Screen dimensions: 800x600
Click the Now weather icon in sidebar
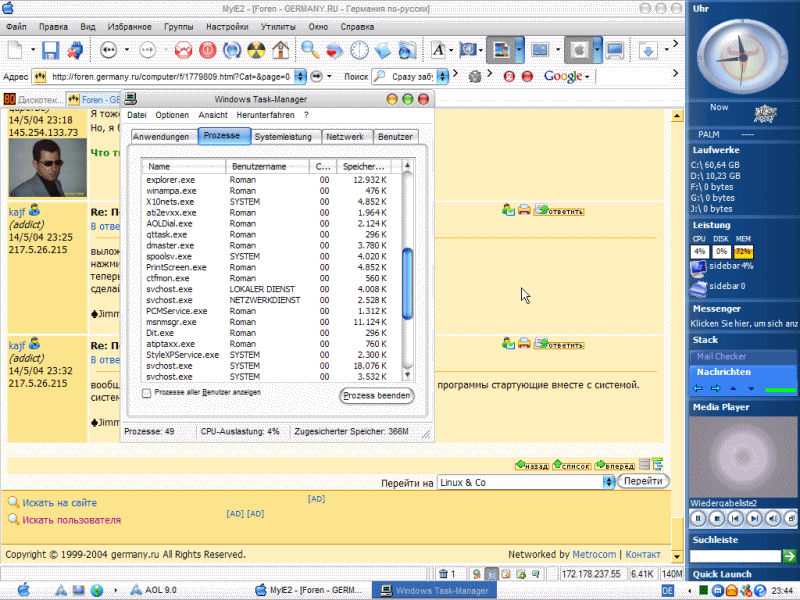[765, 113]
